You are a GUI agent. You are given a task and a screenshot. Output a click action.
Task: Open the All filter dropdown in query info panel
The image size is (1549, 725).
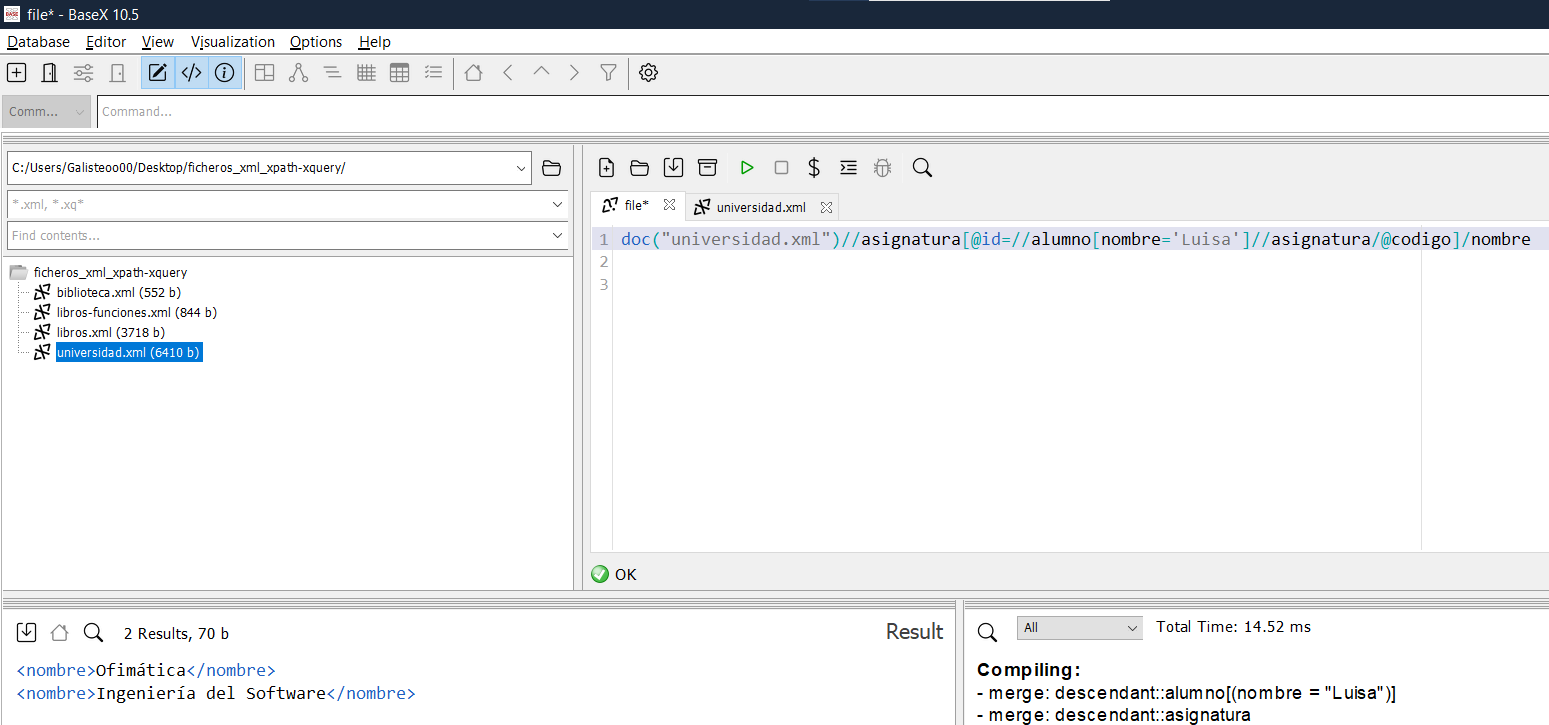pos(1079,627)
